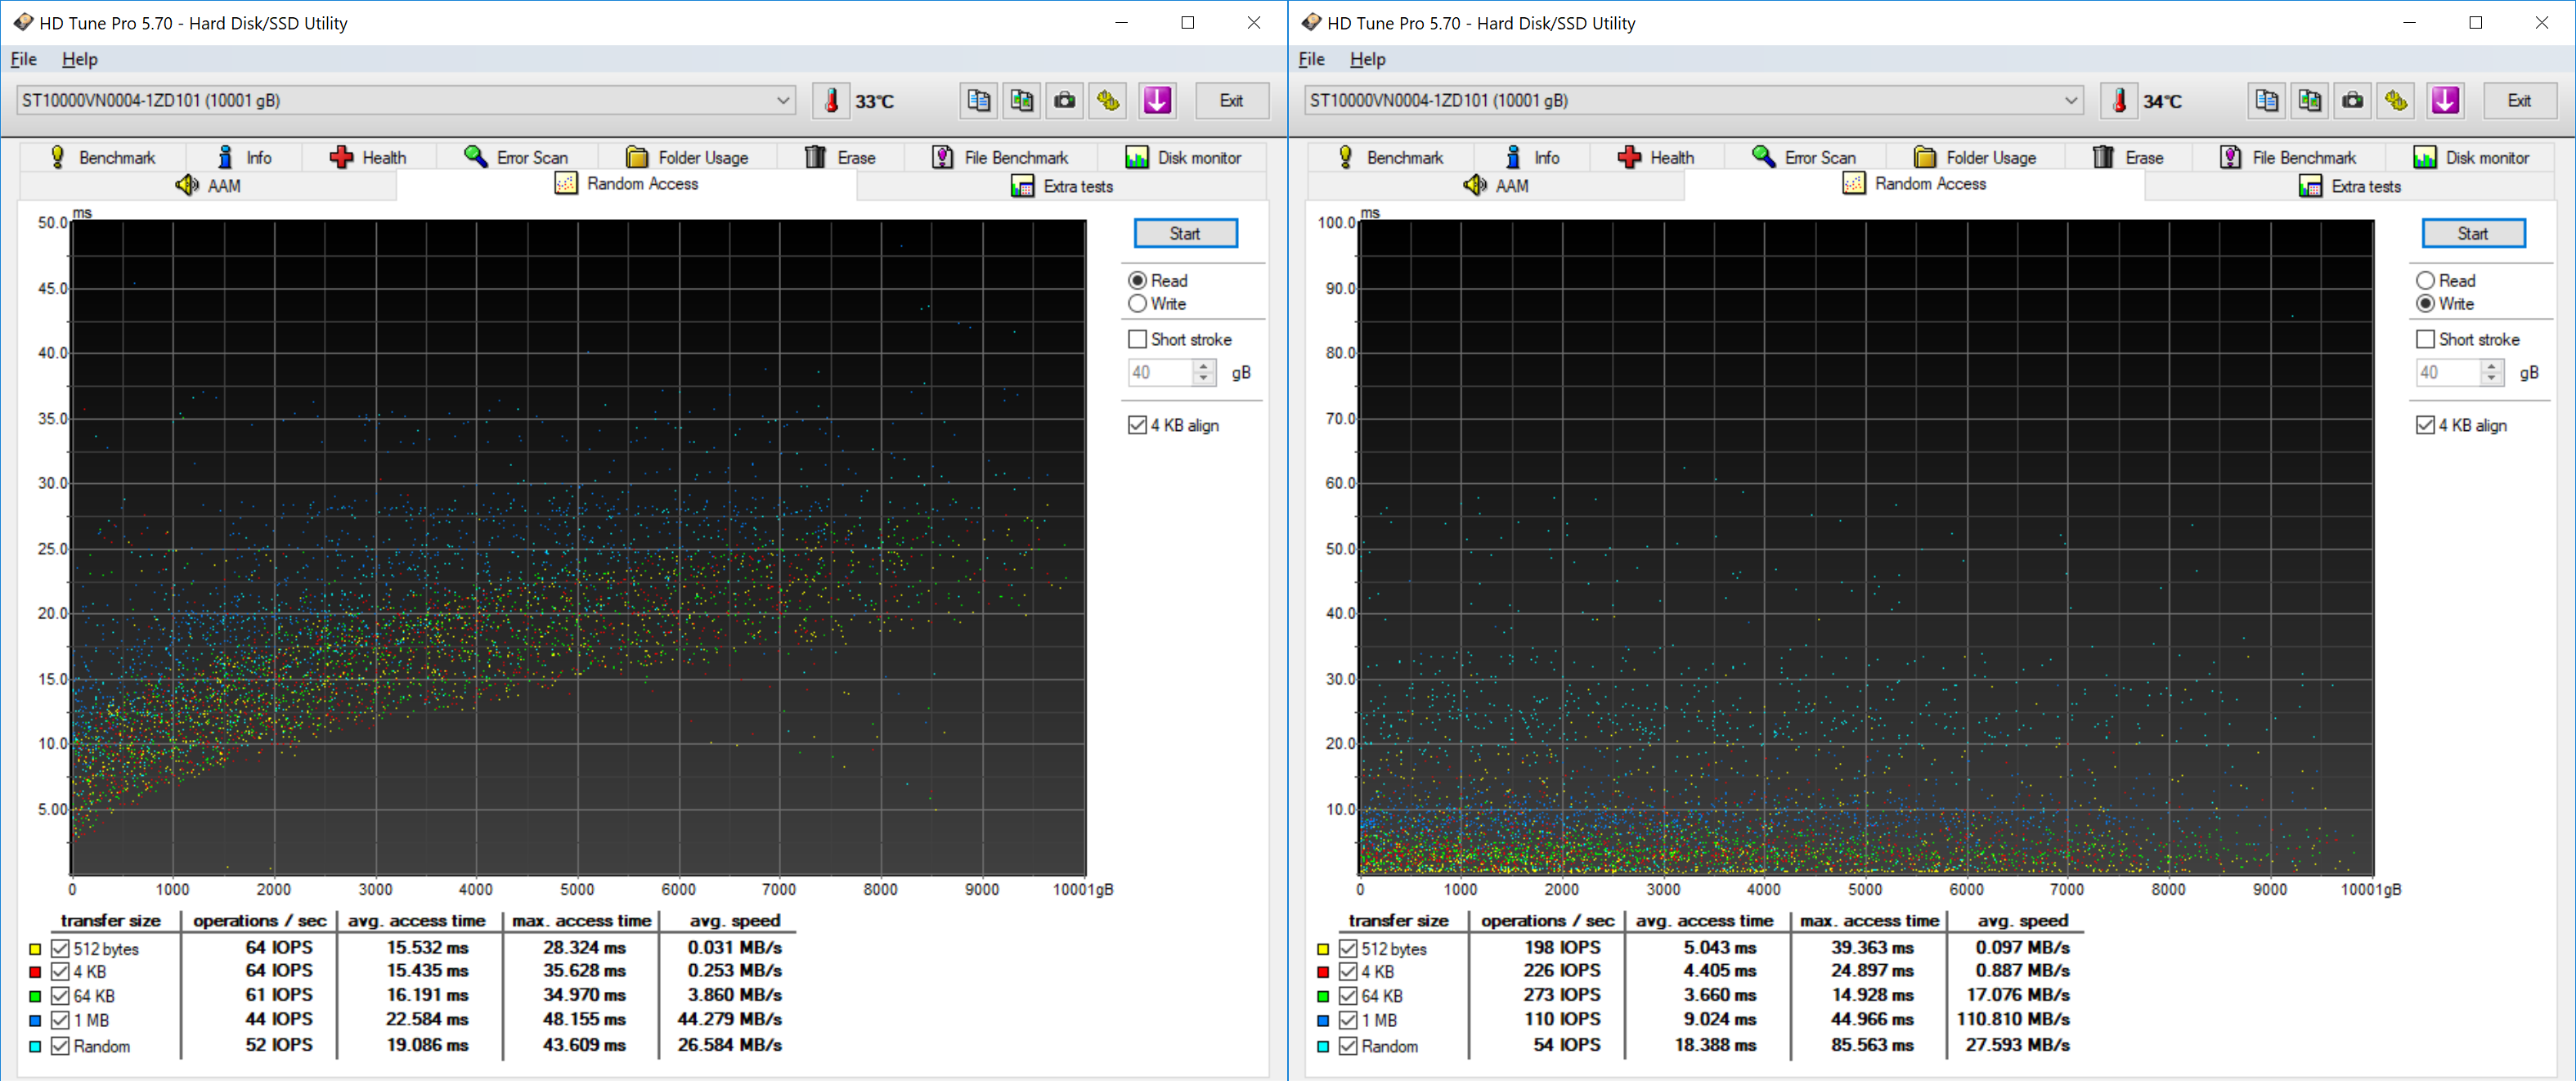This screenshot has height=1081, width=2576.
Task: Uncheck the Random checkbox in the left window
Action: point(60,1047)
